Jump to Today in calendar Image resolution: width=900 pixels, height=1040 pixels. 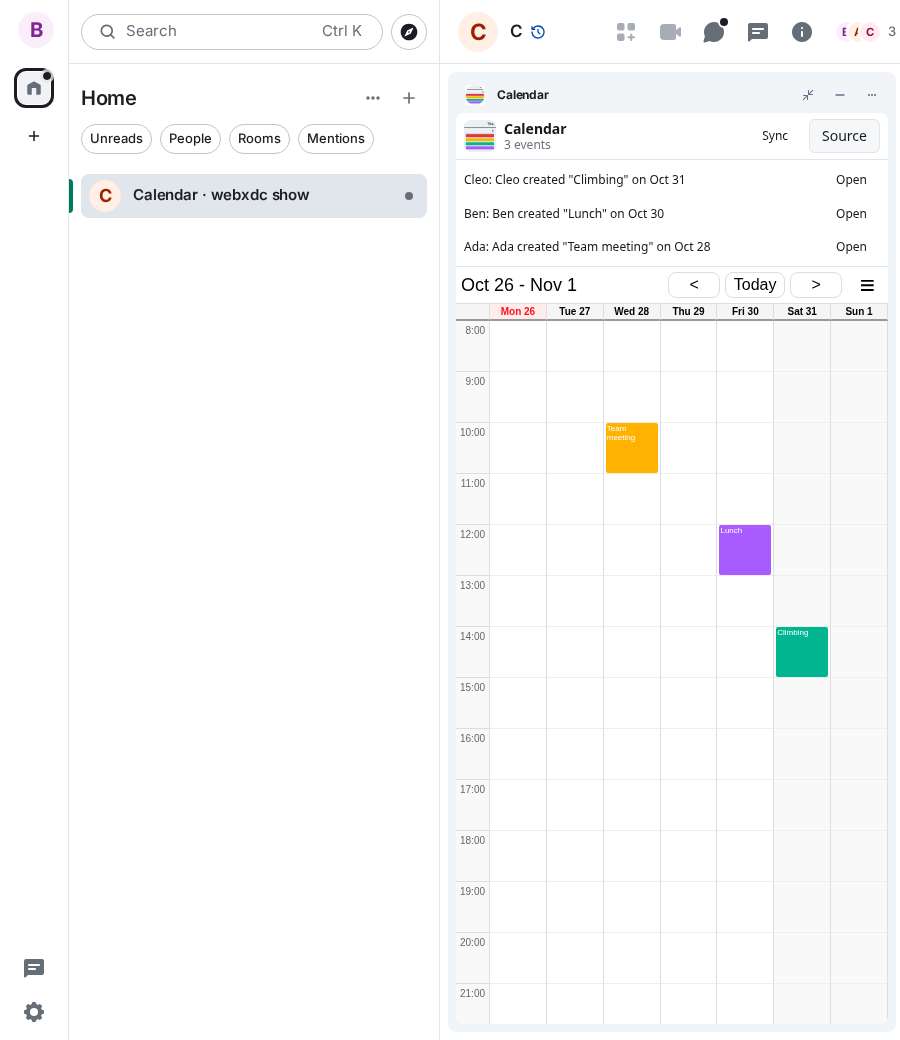[x=755, y=285]
